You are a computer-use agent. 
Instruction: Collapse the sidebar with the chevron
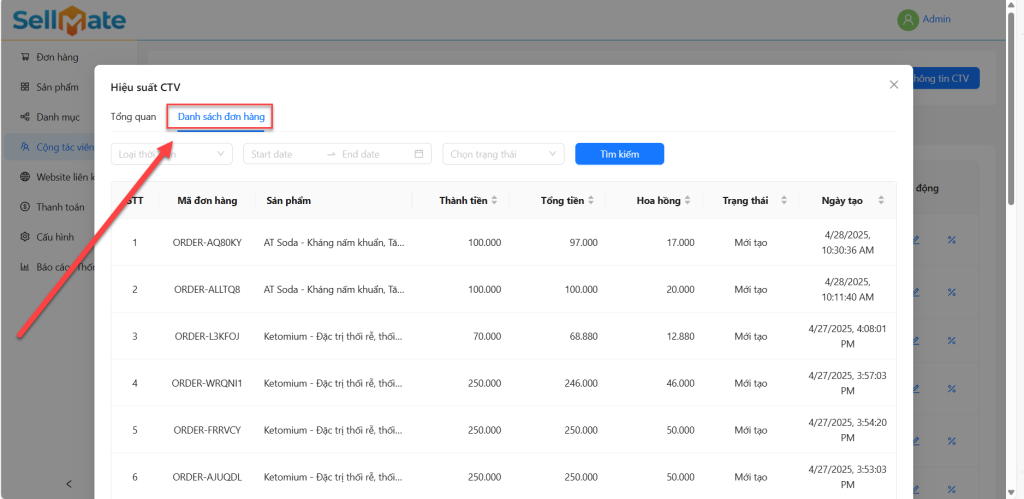68,484
